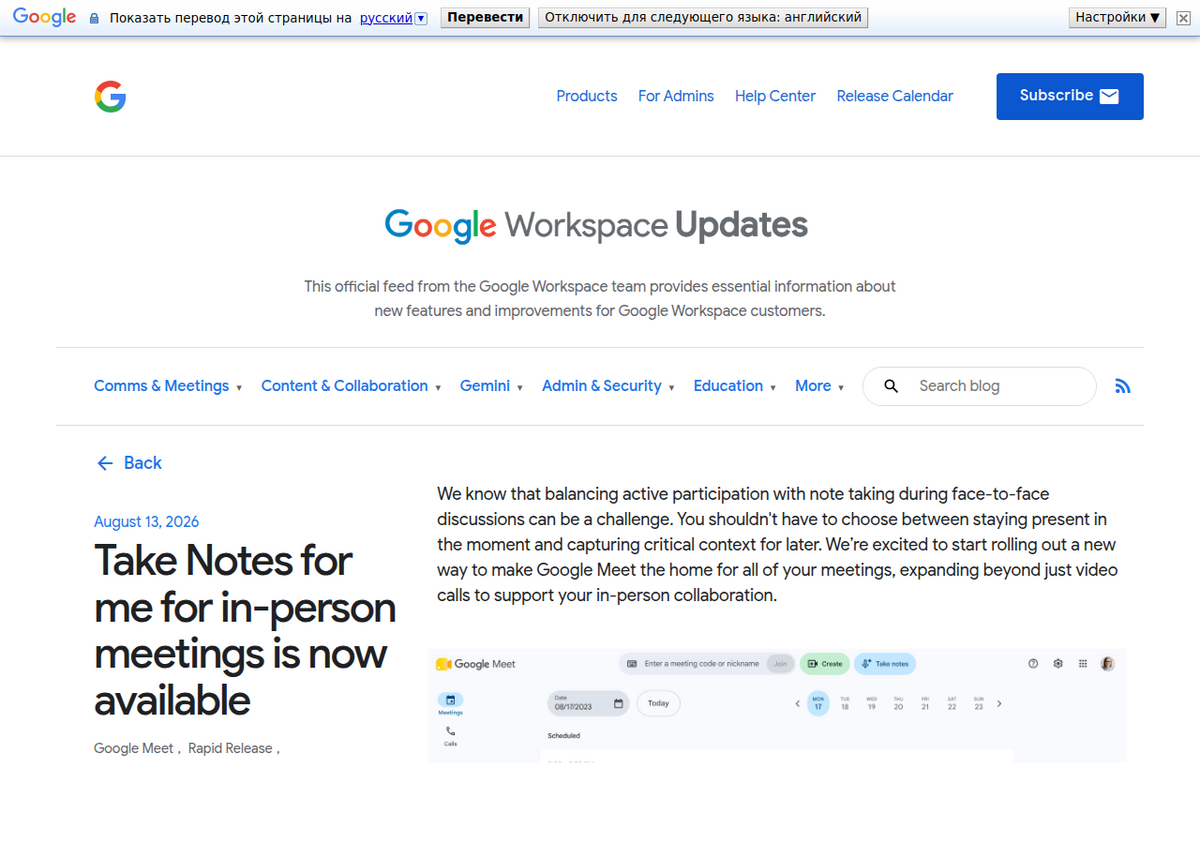Screen dimensions: 1200x844
Task: Open the RSS feed icon
Action: (x=1122, y=386)
